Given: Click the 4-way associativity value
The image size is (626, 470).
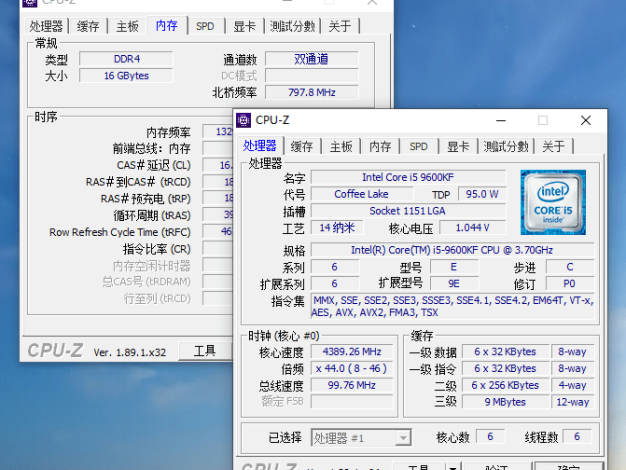Looking at the screenshot, I should (x=573, y=385).
